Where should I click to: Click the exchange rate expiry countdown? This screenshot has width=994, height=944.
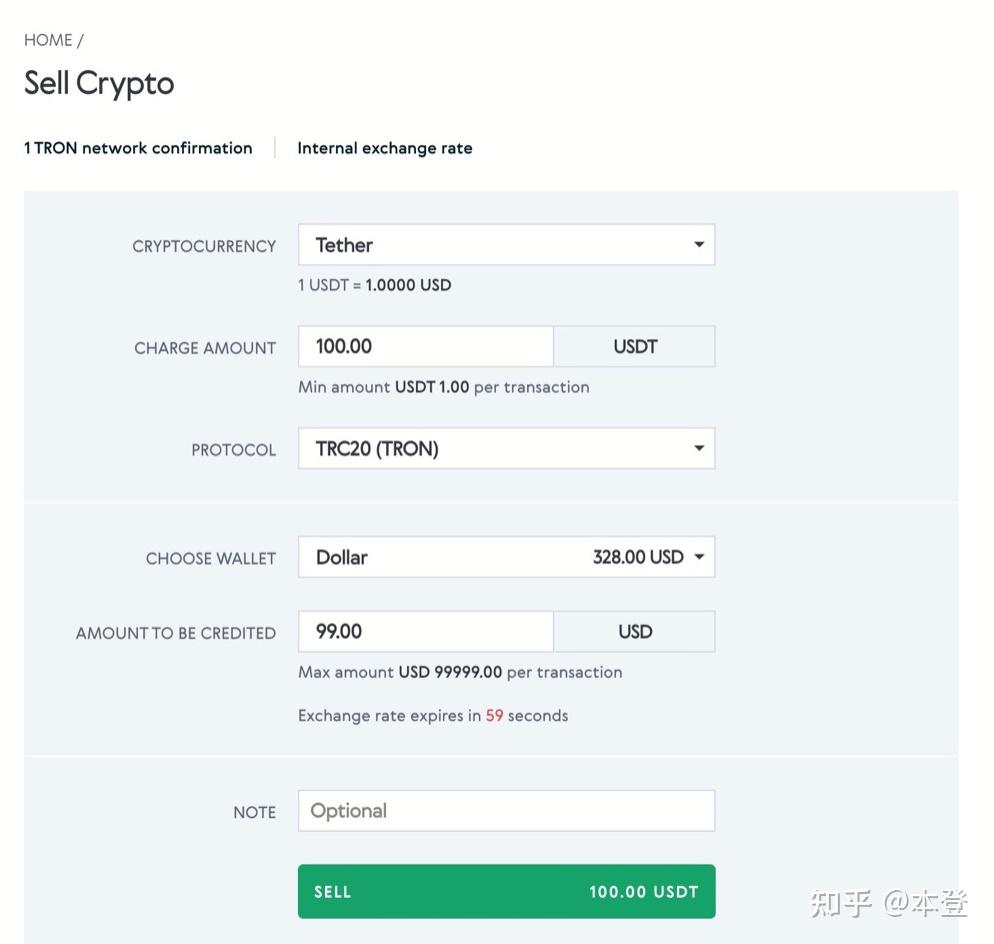tap(433, 716)
